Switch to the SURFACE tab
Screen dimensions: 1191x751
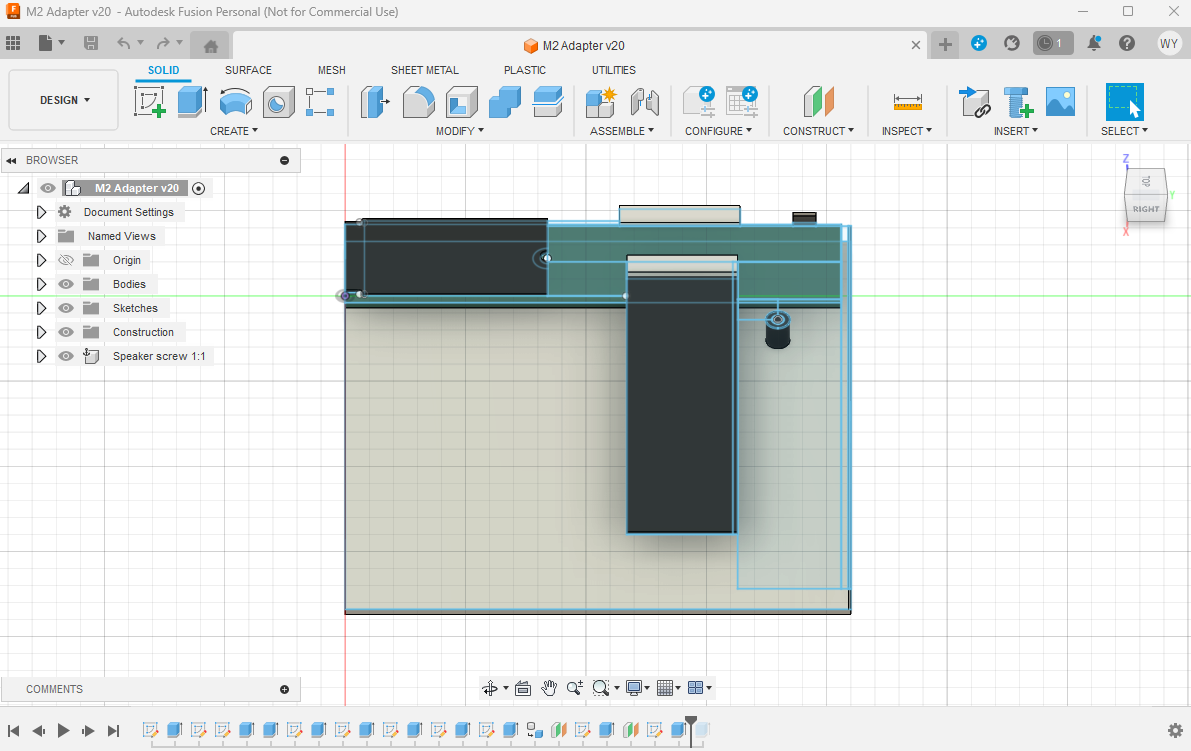(x=248, y=70)
